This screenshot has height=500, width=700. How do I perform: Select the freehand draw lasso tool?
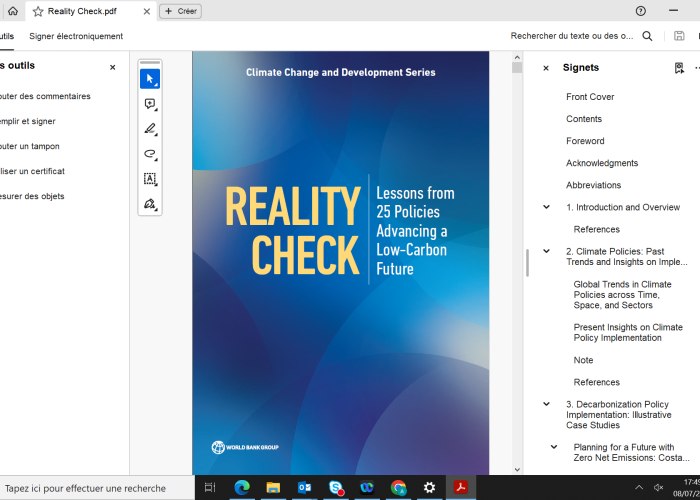click(x=150, y=154)
